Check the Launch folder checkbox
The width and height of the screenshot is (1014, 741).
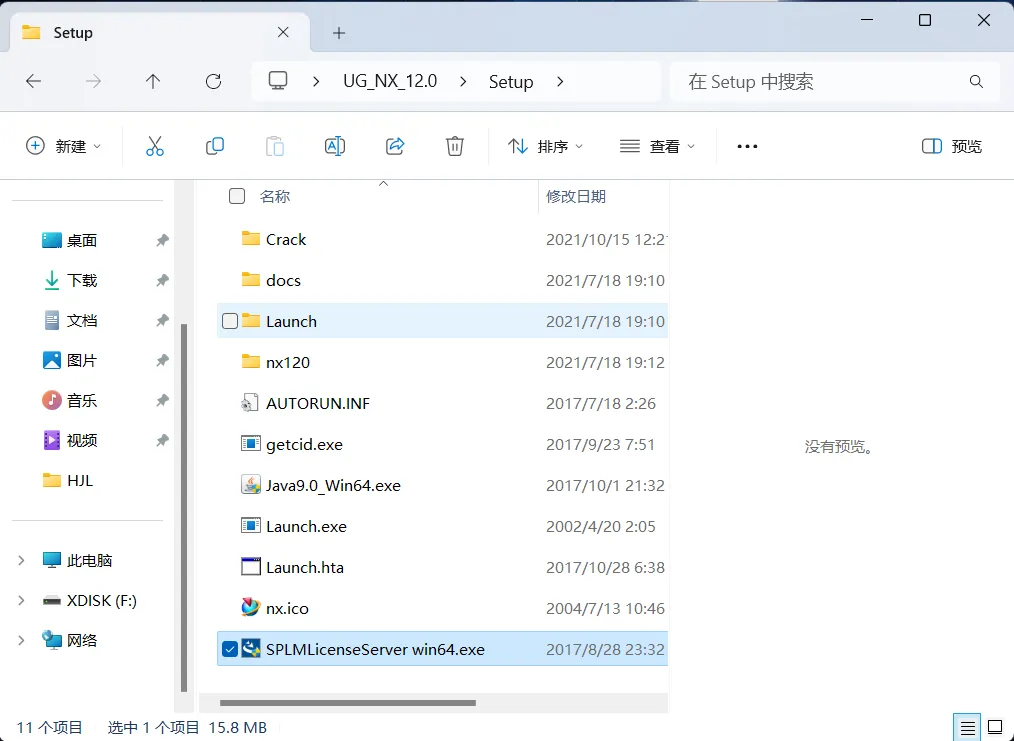(x=230, y=321)
